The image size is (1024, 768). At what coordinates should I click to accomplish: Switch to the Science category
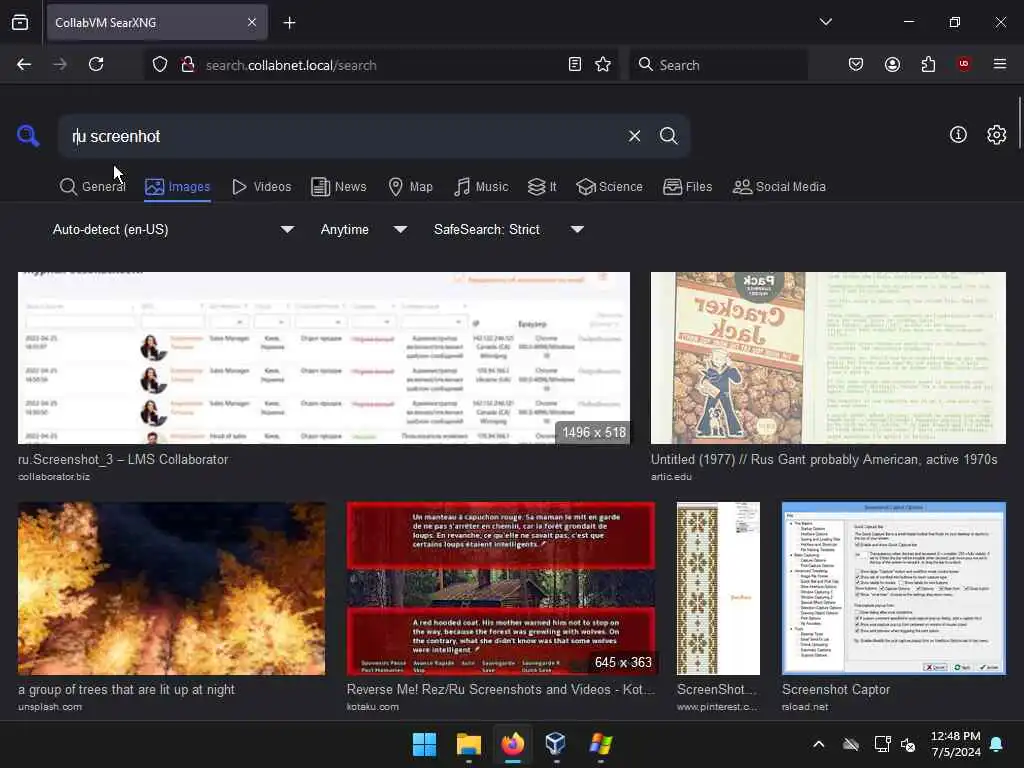coord(609,187)
